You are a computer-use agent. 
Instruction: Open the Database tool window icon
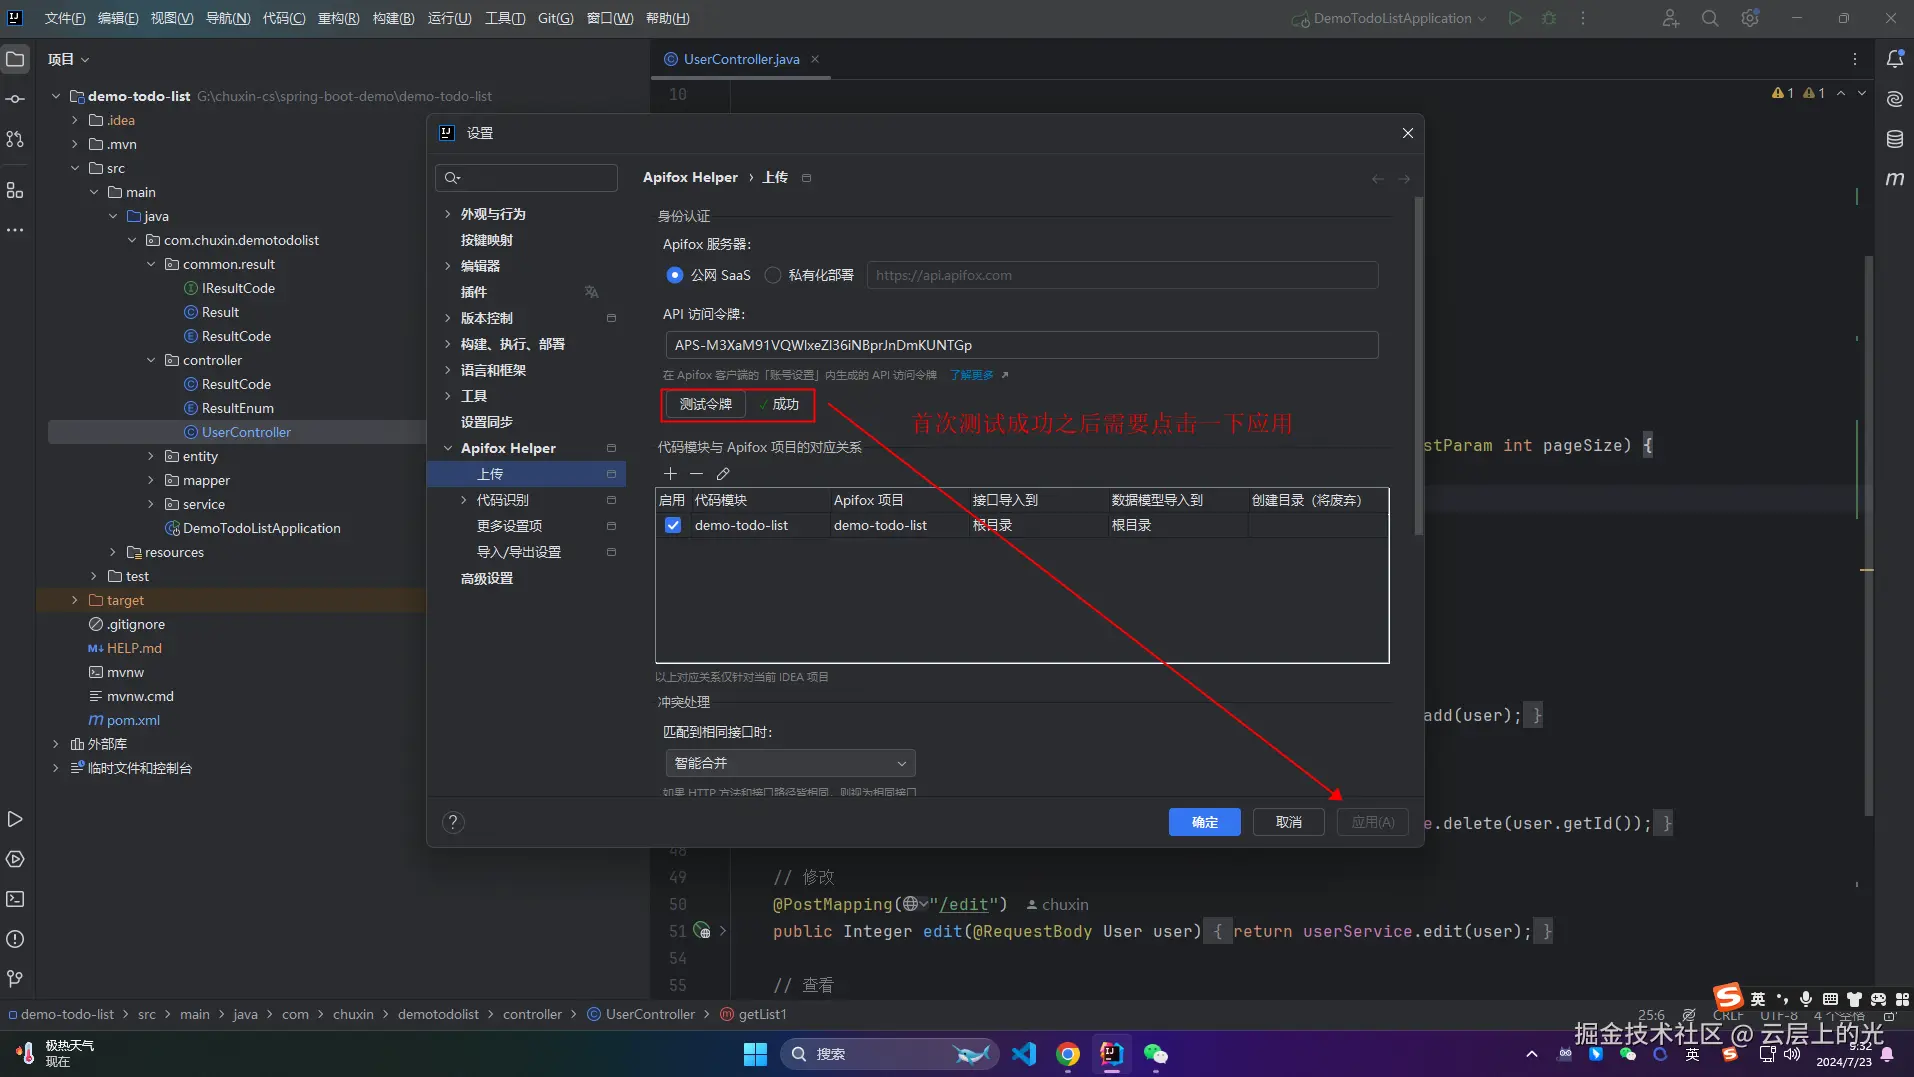(1895, 139)
